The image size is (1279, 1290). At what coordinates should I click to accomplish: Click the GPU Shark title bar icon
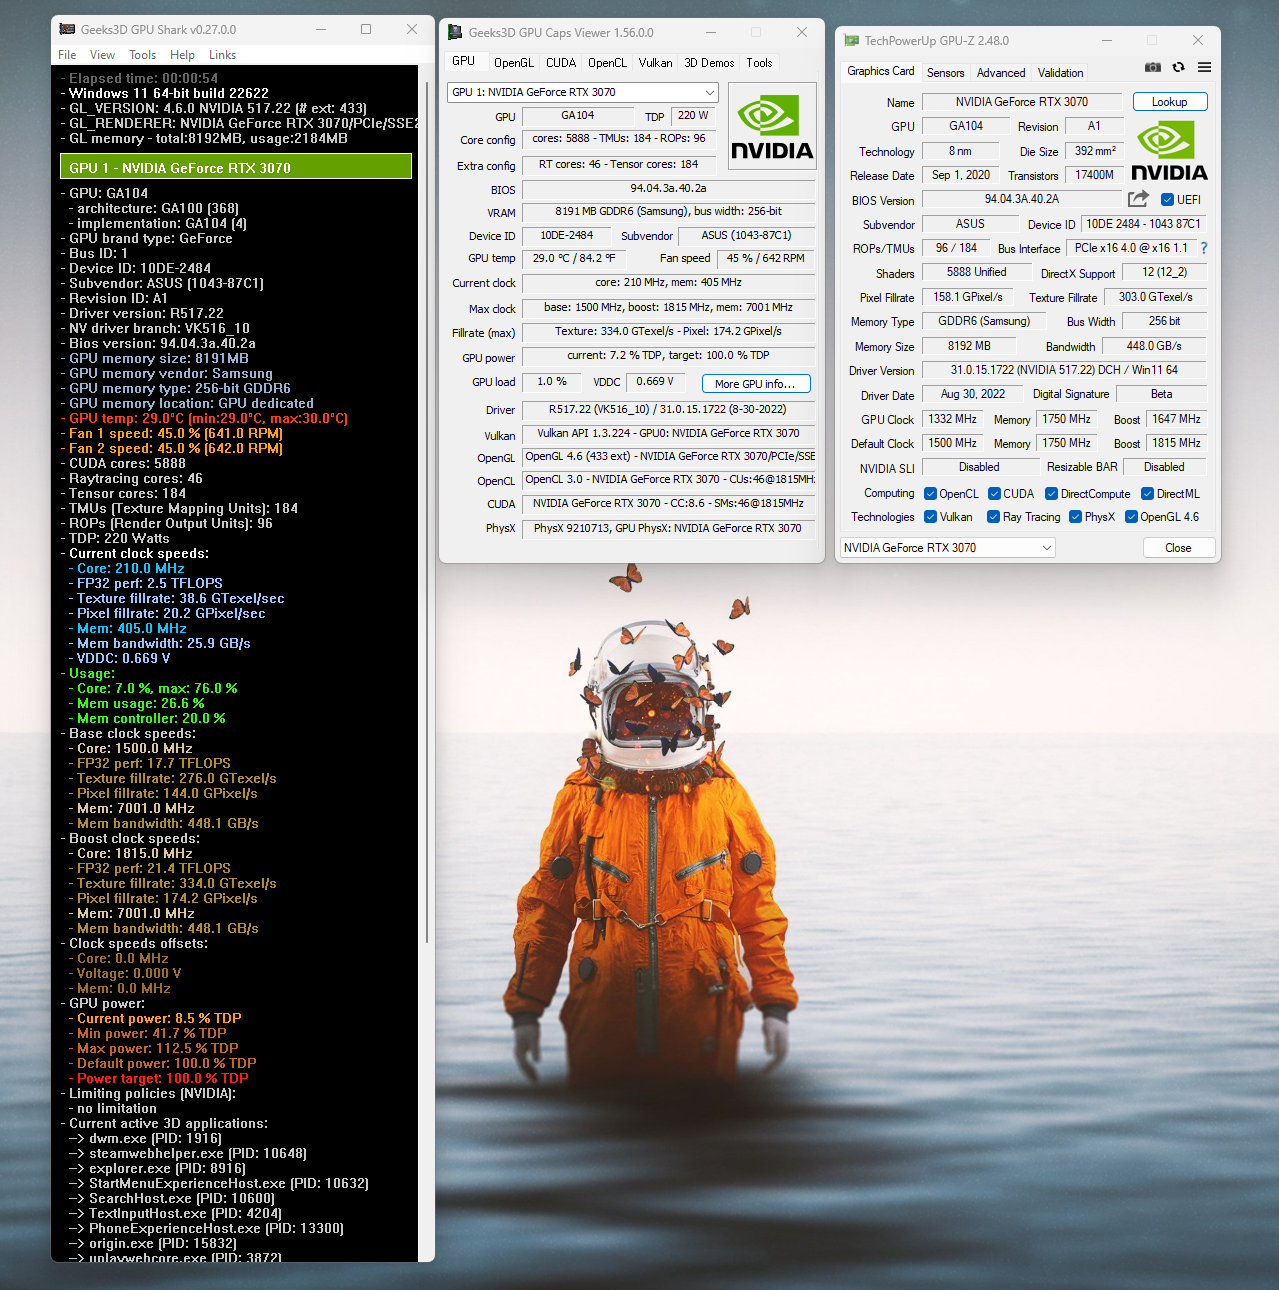67,29
